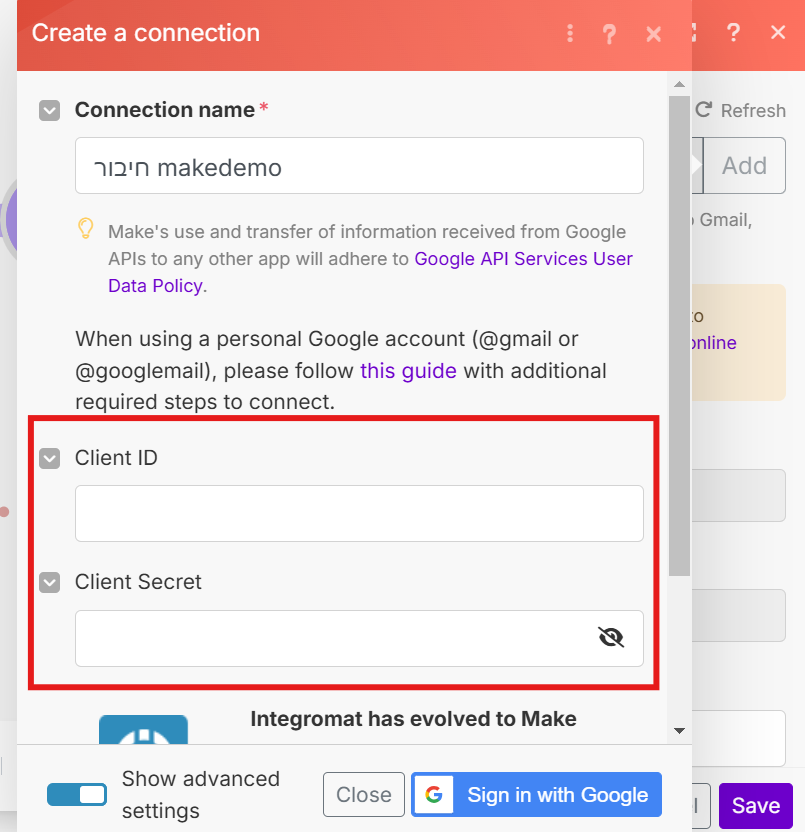Click the three-dot menu in dialog header
Screen dimensions: 805x832
(570, 34)
